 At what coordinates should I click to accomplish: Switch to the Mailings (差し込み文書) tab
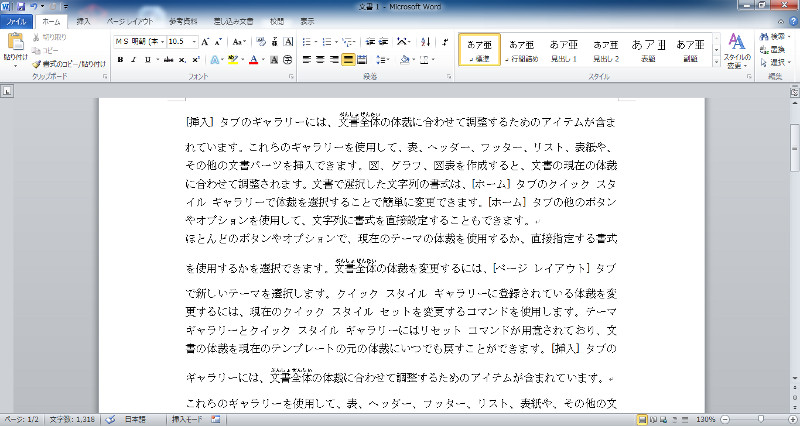click(233, 21)
